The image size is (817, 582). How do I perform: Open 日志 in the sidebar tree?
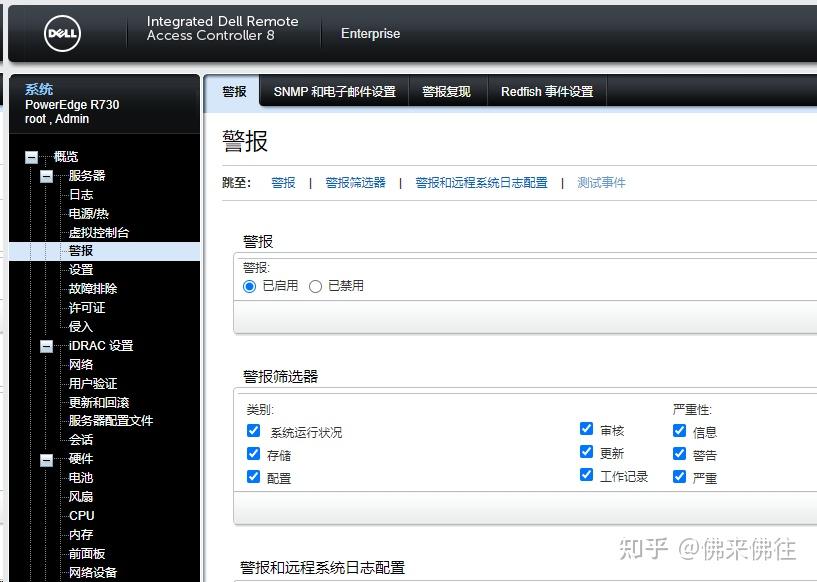81,195
